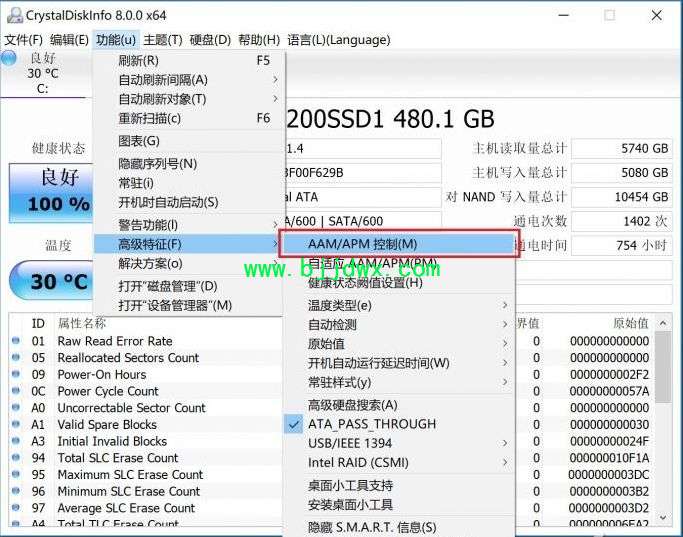Click the 良好 100 % health status button
The height and width of the screenshot is (537, 683).
51,193
